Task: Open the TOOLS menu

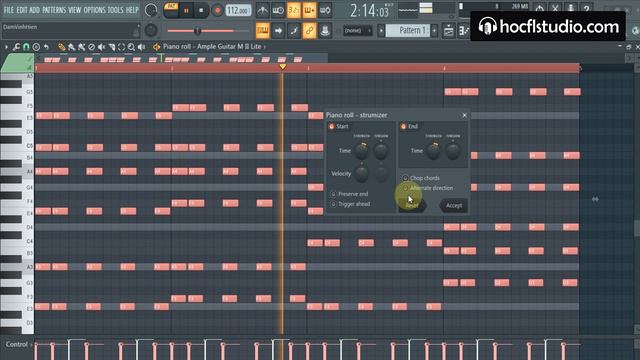Action: 115,10
